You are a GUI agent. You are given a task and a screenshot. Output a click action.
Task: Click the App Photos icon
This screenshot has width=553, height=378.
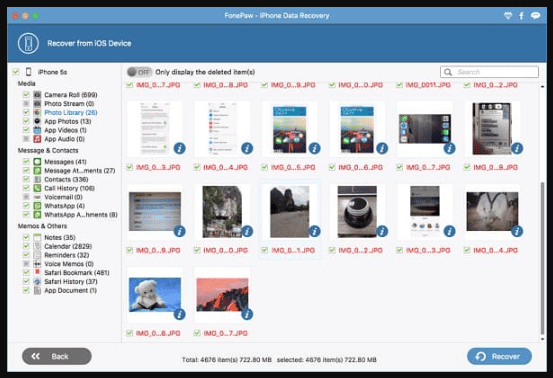37,121
